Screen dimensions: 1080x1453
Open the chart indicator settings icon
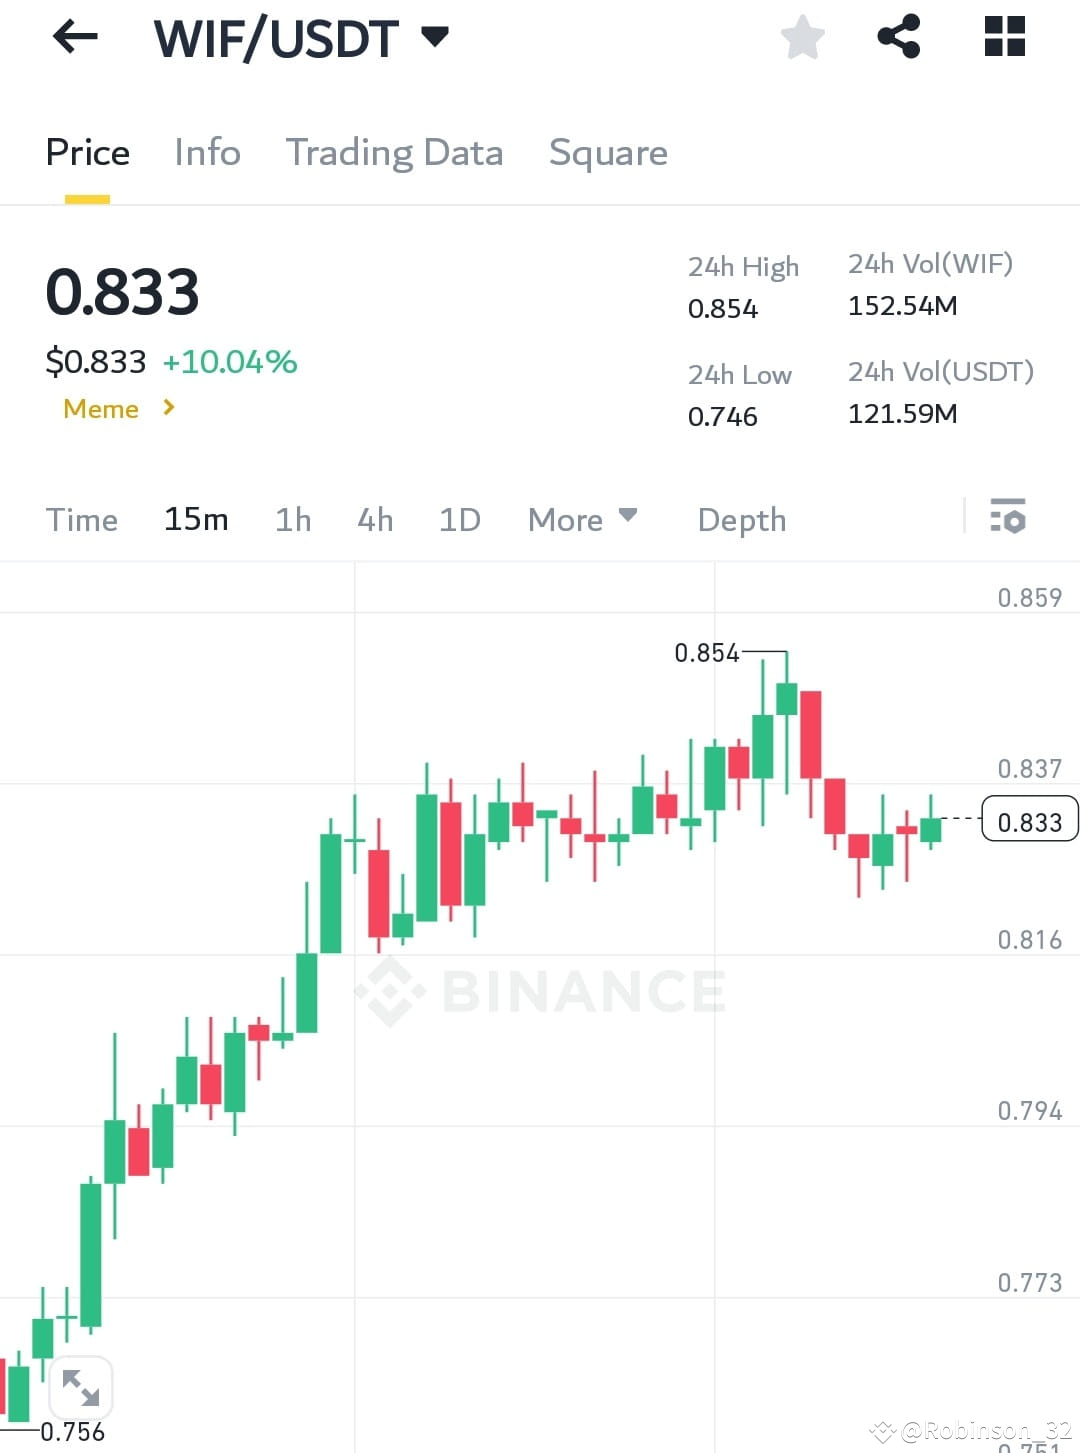(1009, 518)
